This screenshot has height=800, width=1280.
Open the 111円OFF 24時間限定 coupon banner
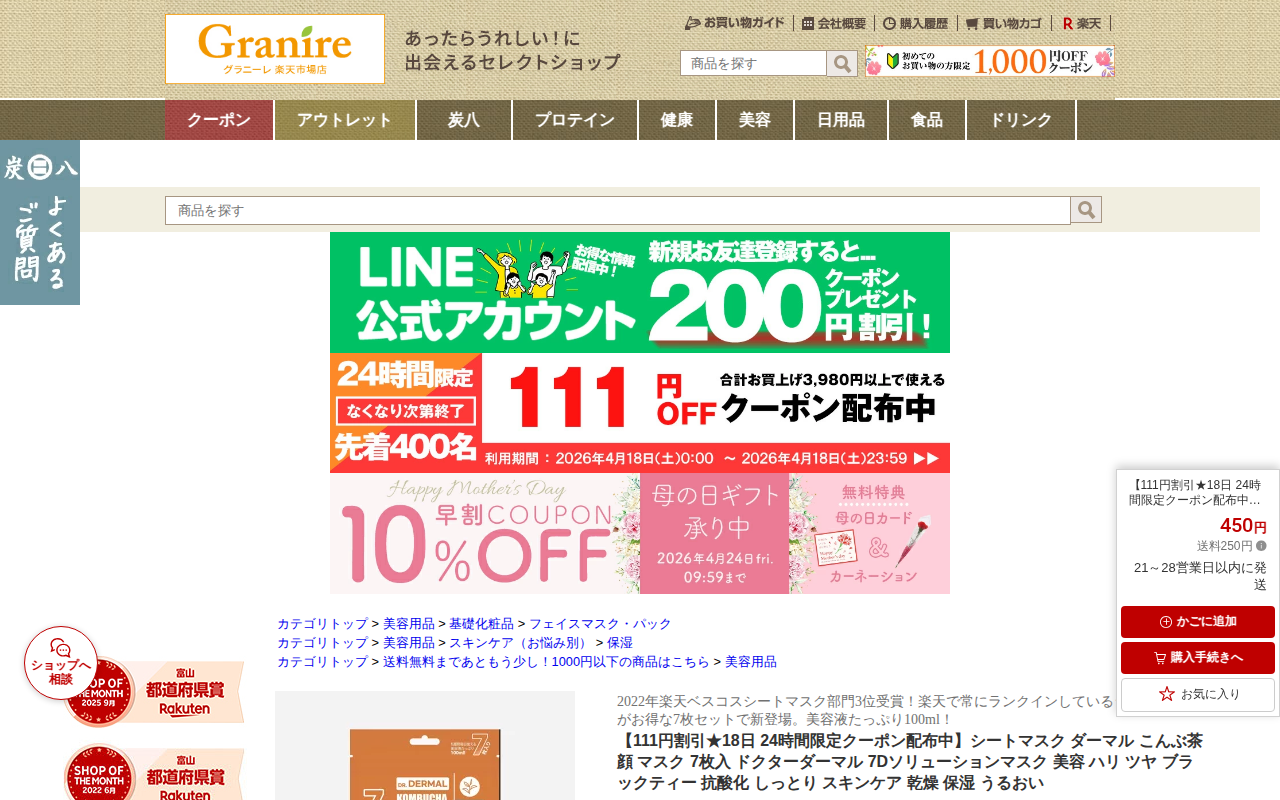pyautogui.click(x=640, y=413)
